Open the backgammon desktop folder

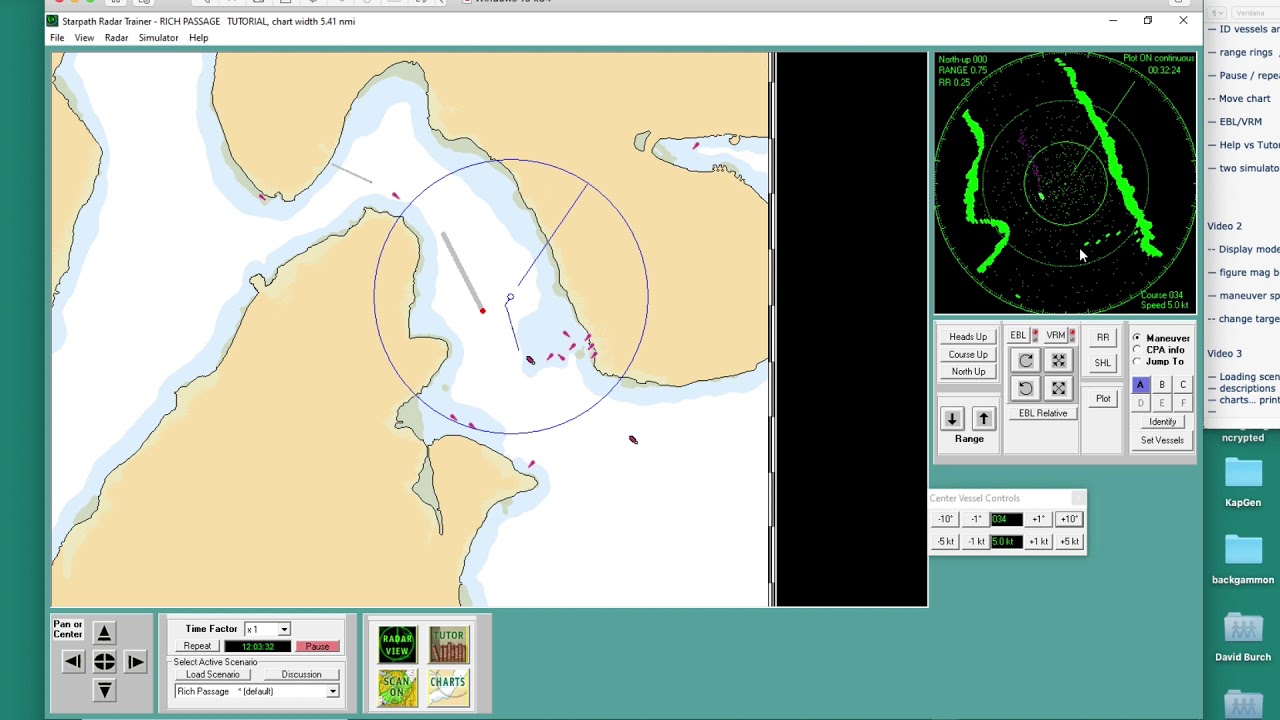(1243, 560)
